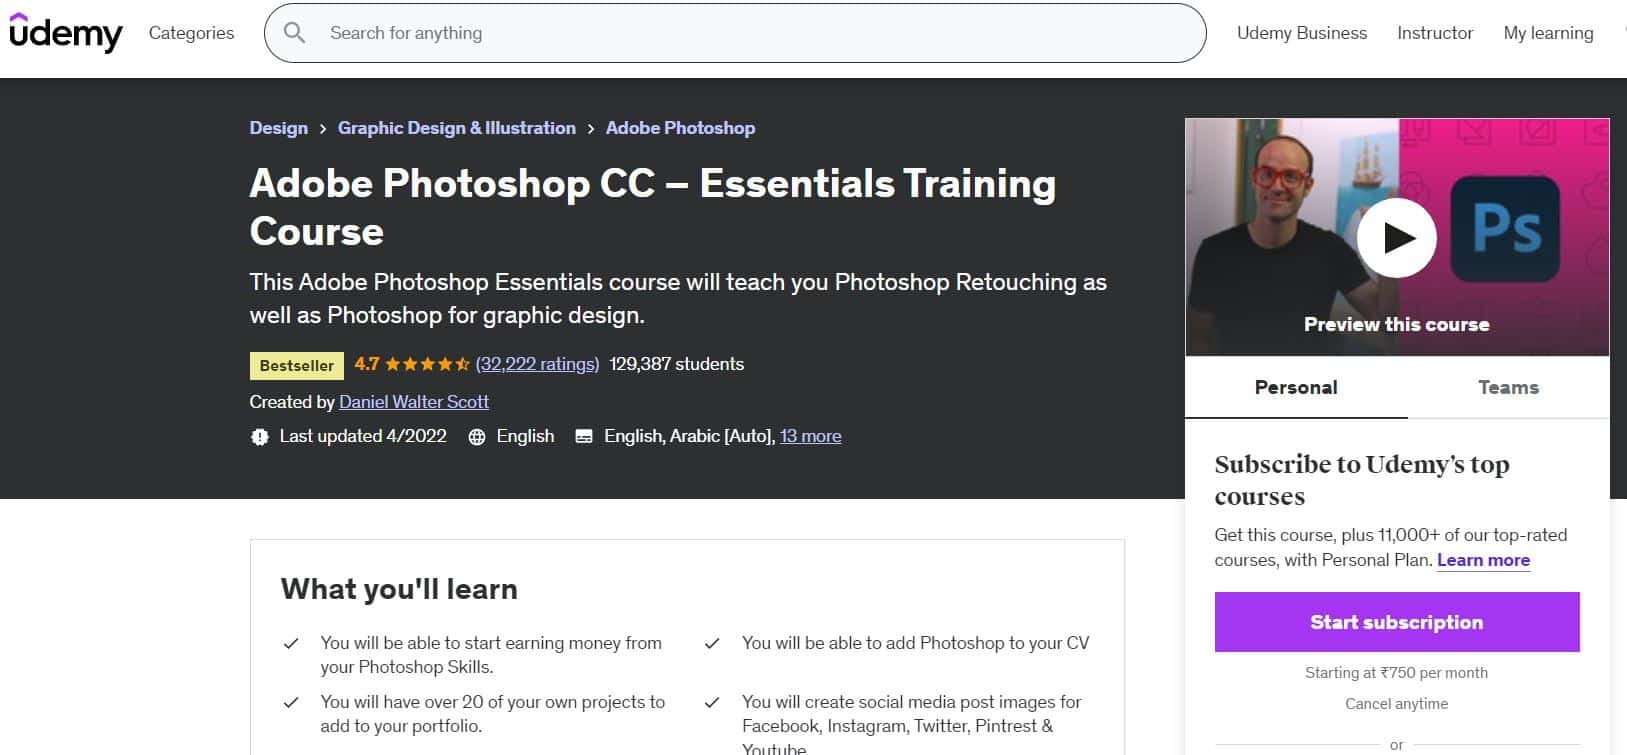Open My learning menu
The width and height of the screenshot is (1627, 755).
1548,33
